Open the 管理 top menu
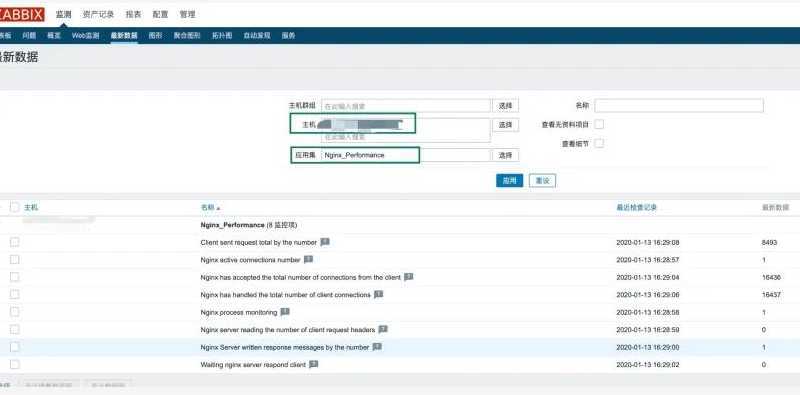 (187, 15)
